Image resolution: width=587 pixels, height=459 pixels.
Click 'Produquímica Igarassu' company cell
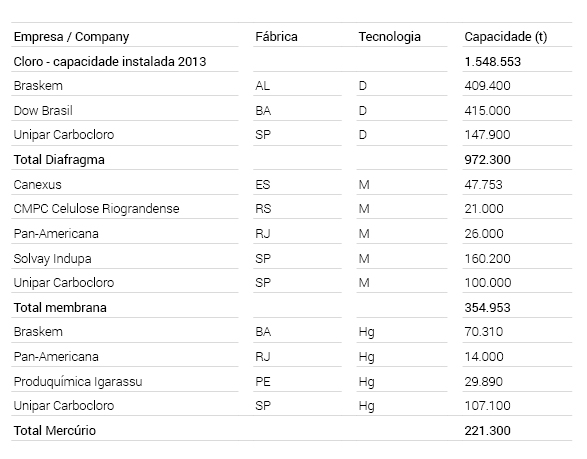[78, 382]
